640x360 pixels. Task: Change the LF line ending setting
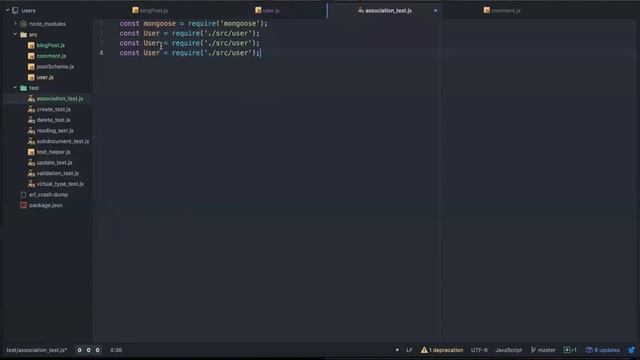pos(409,350)
